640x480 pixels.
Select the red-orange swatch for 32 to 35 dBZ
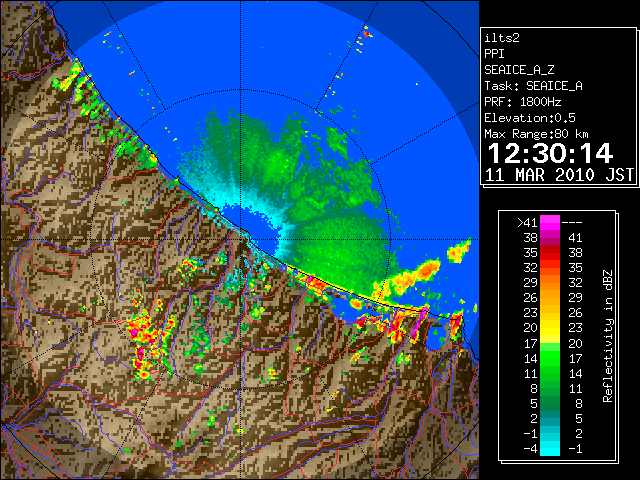point(550,268)
